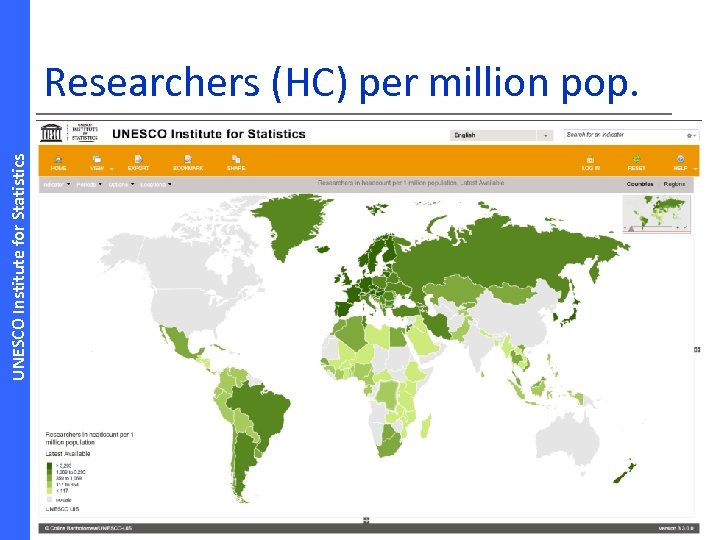Click the copyright UNESCO-UIS footer text
The image size is (720, 540).
(x=88, y=528)
